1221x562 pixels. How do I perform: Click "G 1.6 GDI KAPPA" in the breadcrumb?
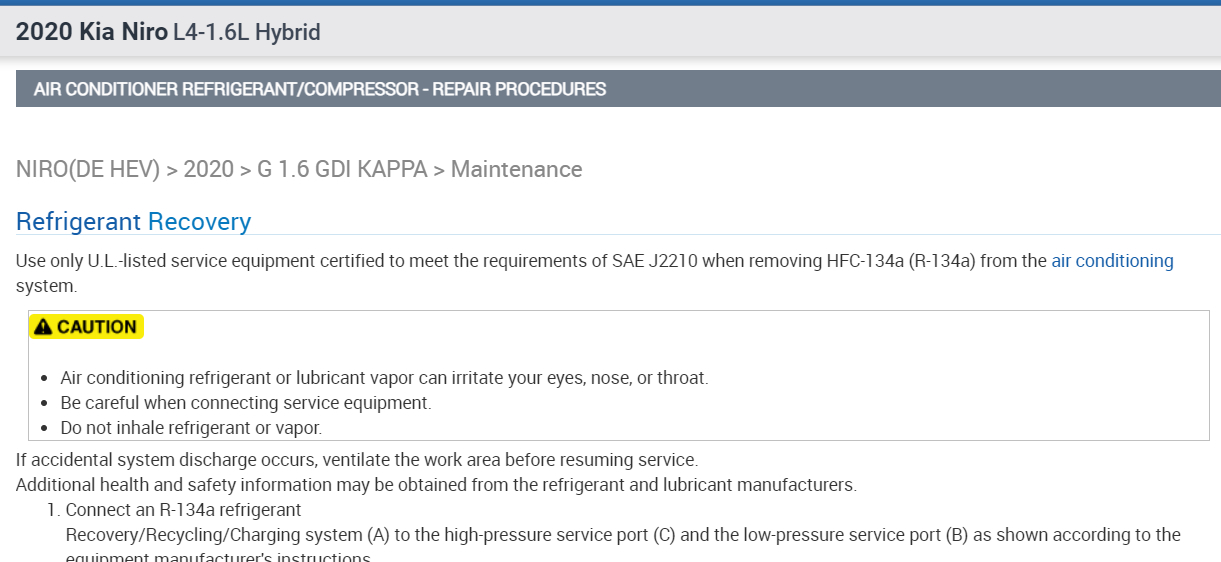[342, 170]
